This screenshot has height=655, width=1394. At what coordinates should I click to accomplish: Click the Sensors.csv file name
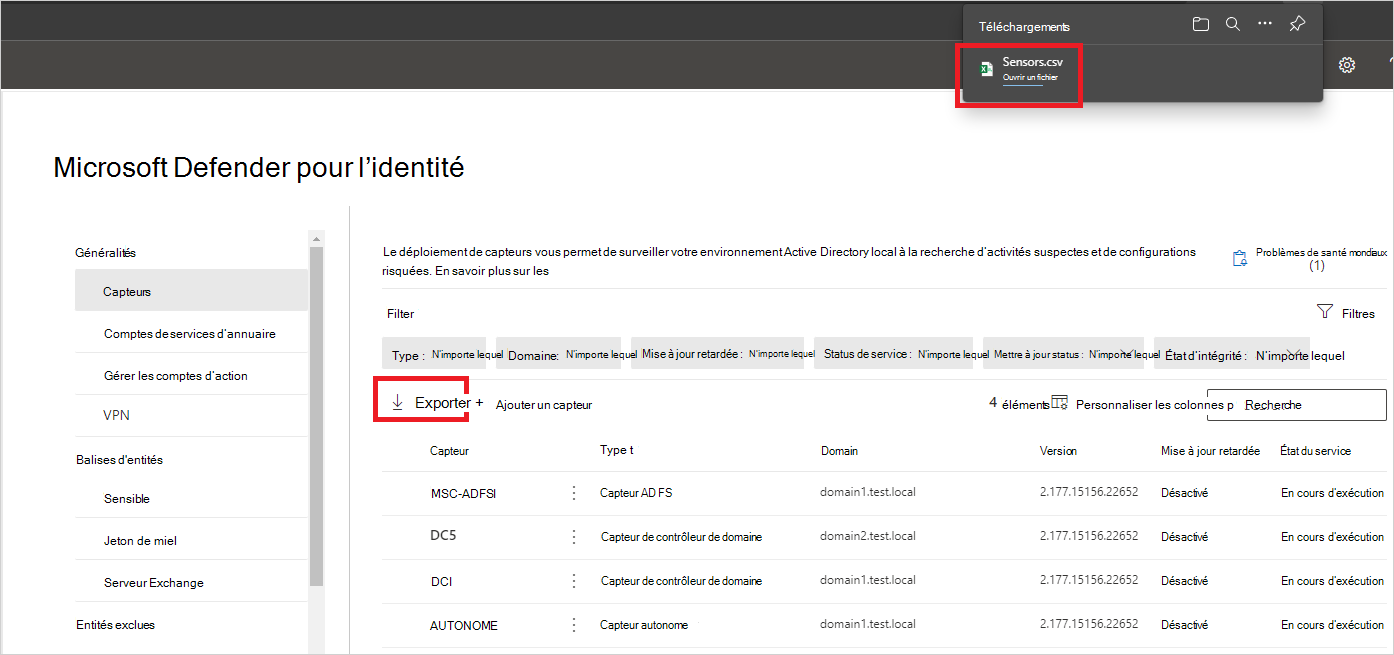1033,62
